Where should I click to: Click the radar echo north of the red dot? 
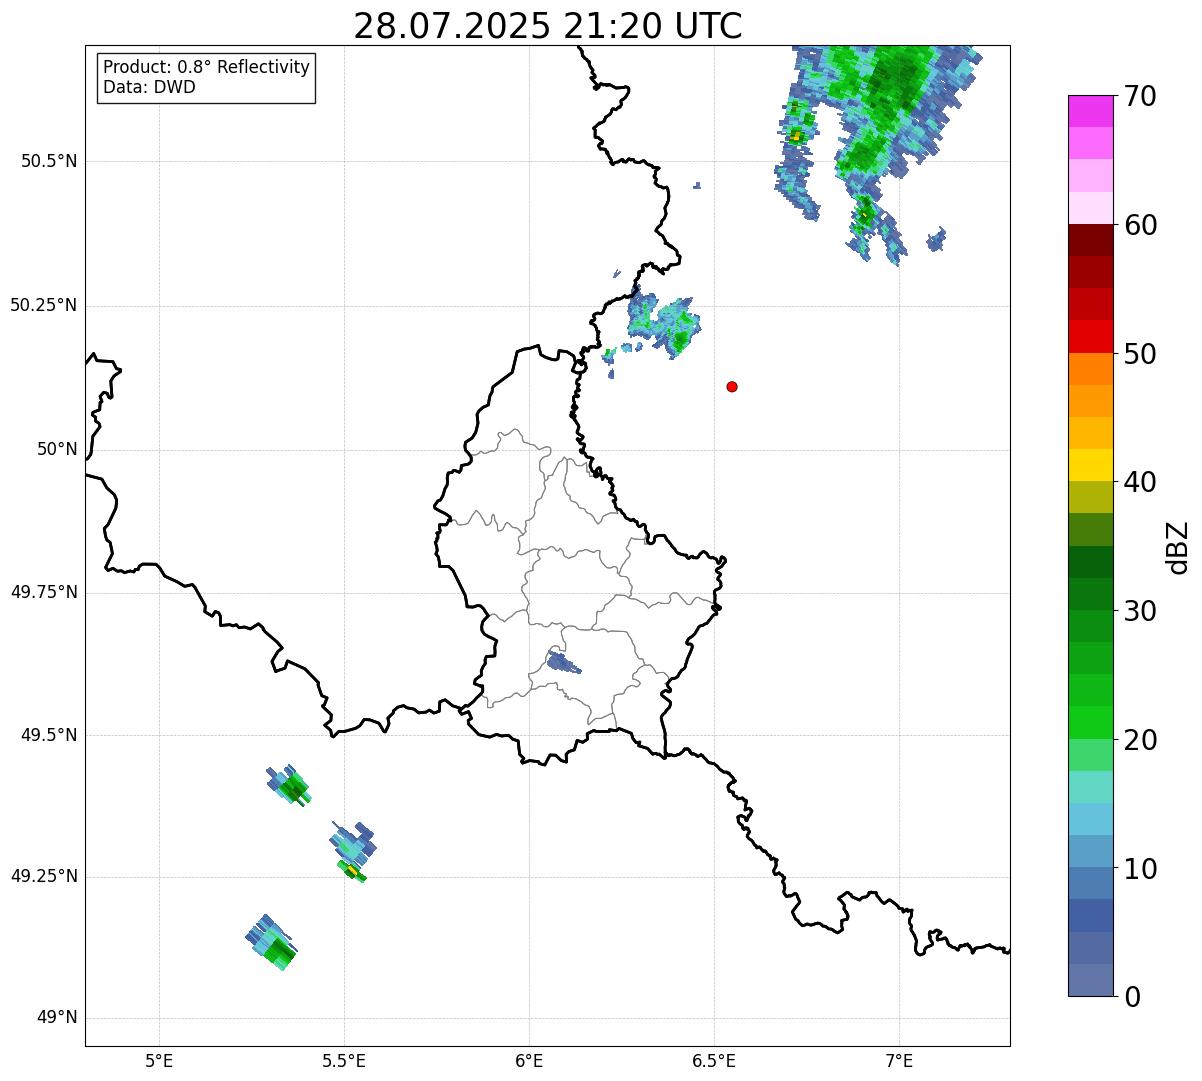pyautogui.click(x=663, y=323)
